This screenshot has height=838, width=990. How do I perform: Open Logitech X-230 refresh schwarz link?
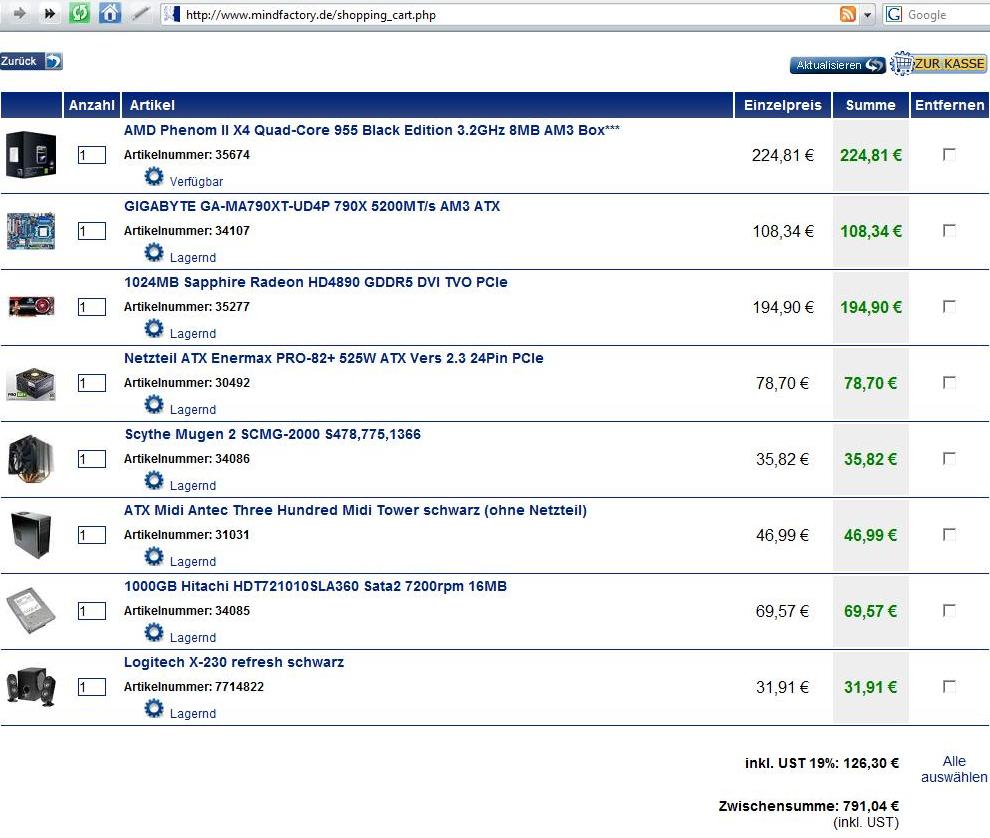pos(234,662)
